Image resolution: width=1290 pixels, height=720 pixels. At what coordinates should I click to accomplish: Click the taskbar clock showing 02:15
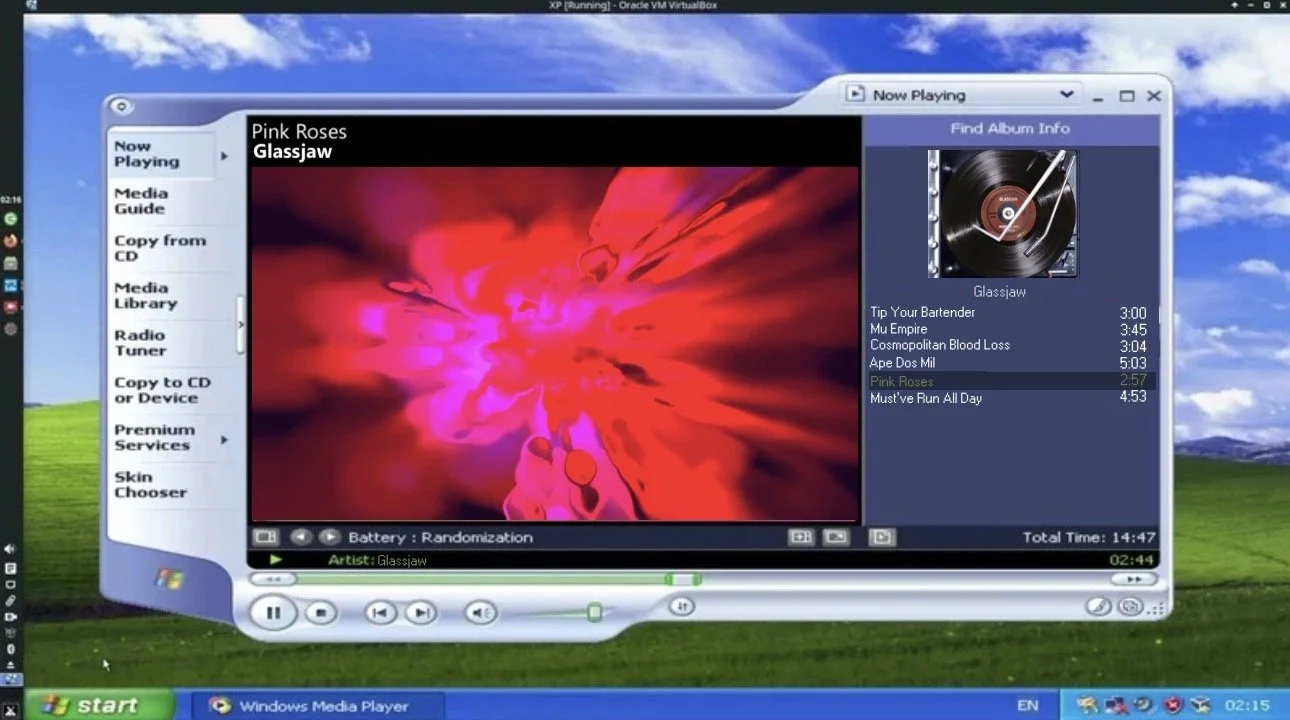point(1246,705)
